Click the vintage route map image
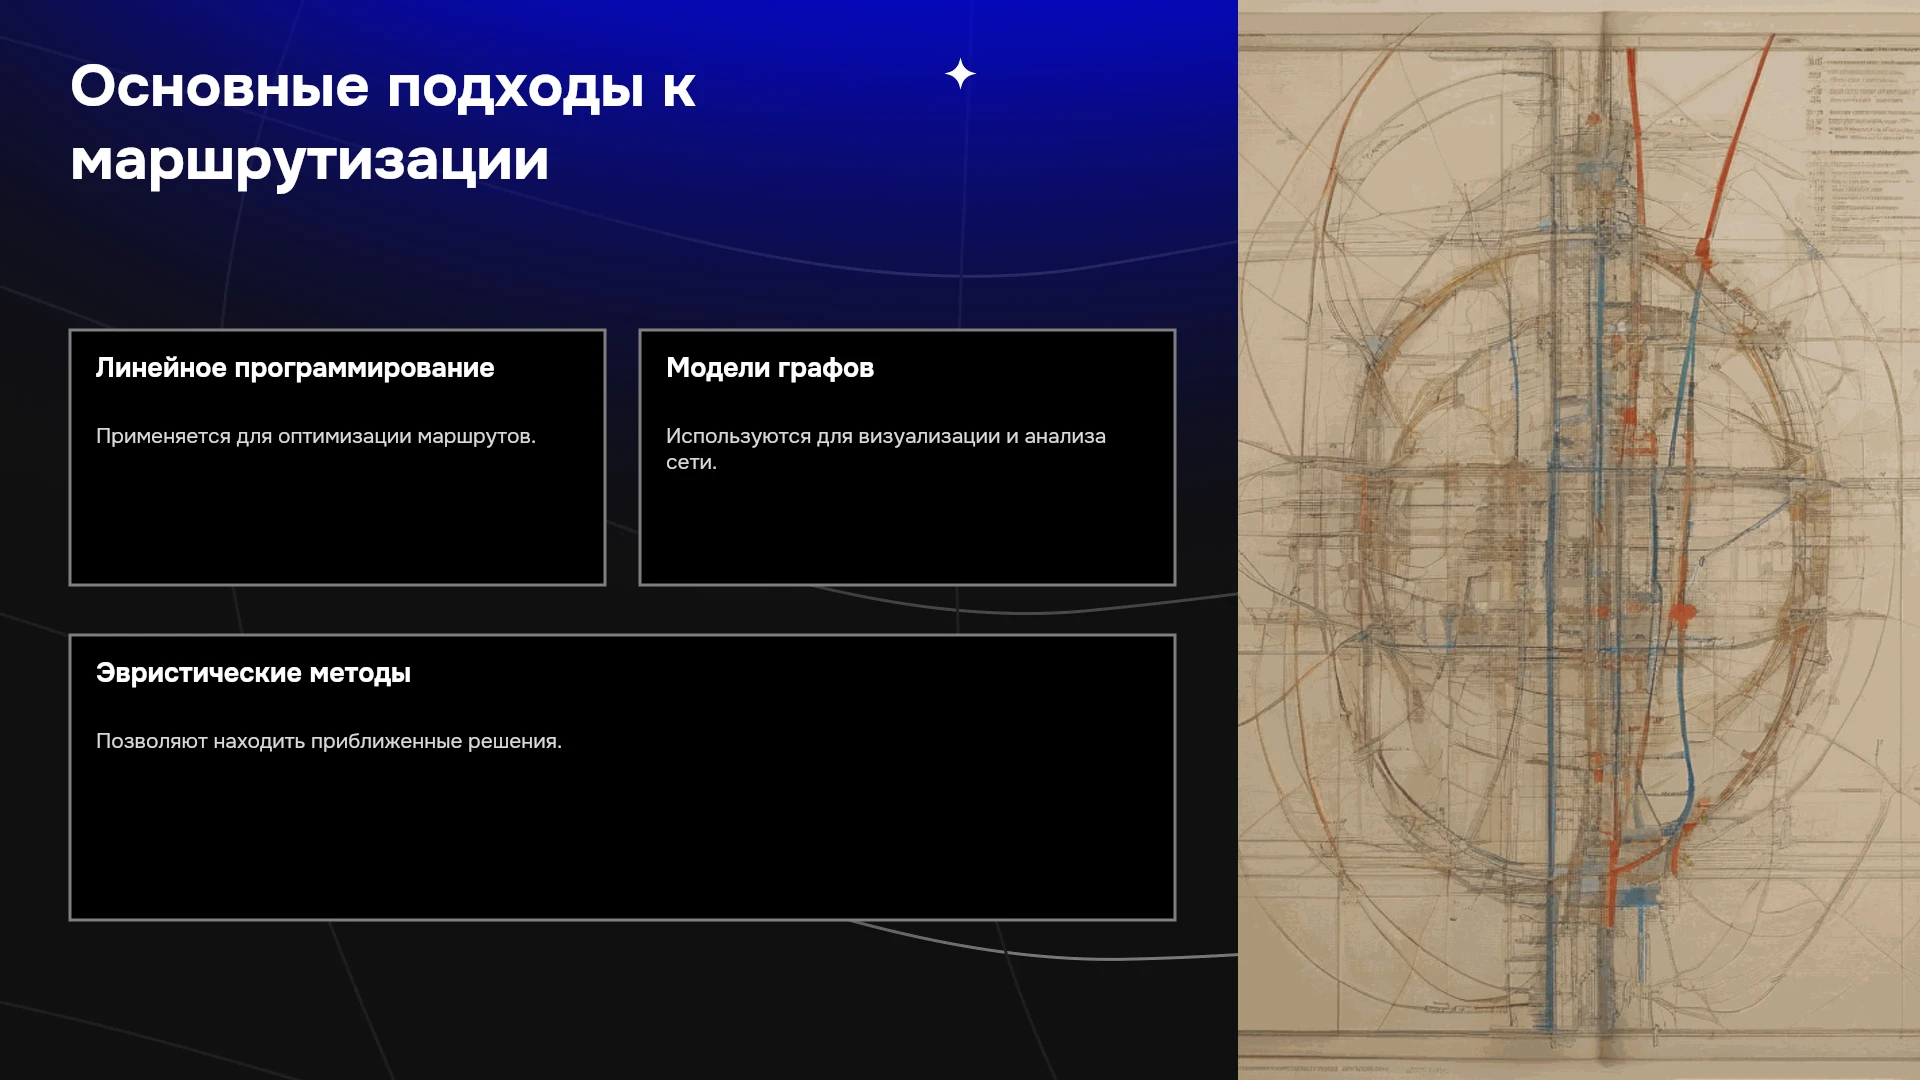The width and height of the screenshot is (1920, 1080). tap(1579, 540)
